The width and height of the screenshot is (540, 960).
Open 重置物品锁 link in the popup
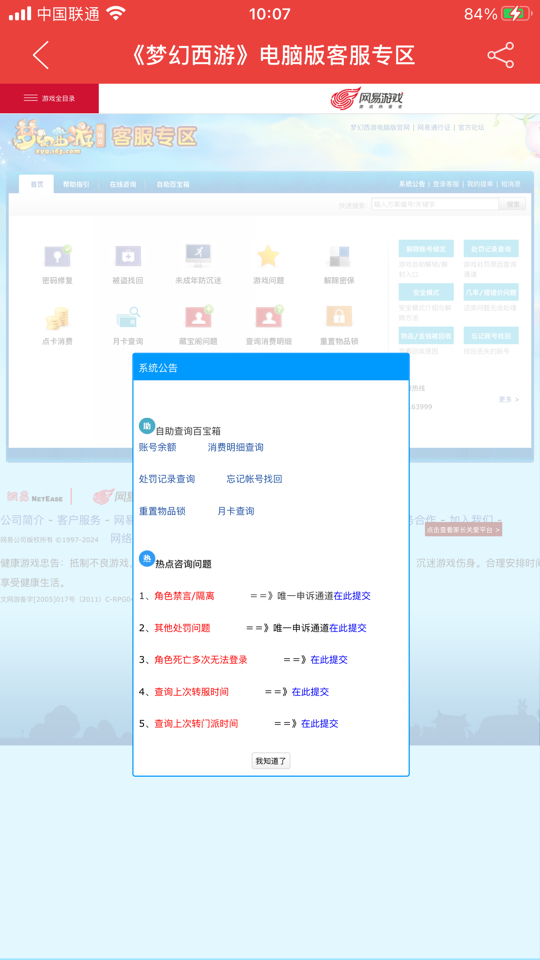(162, 511)
